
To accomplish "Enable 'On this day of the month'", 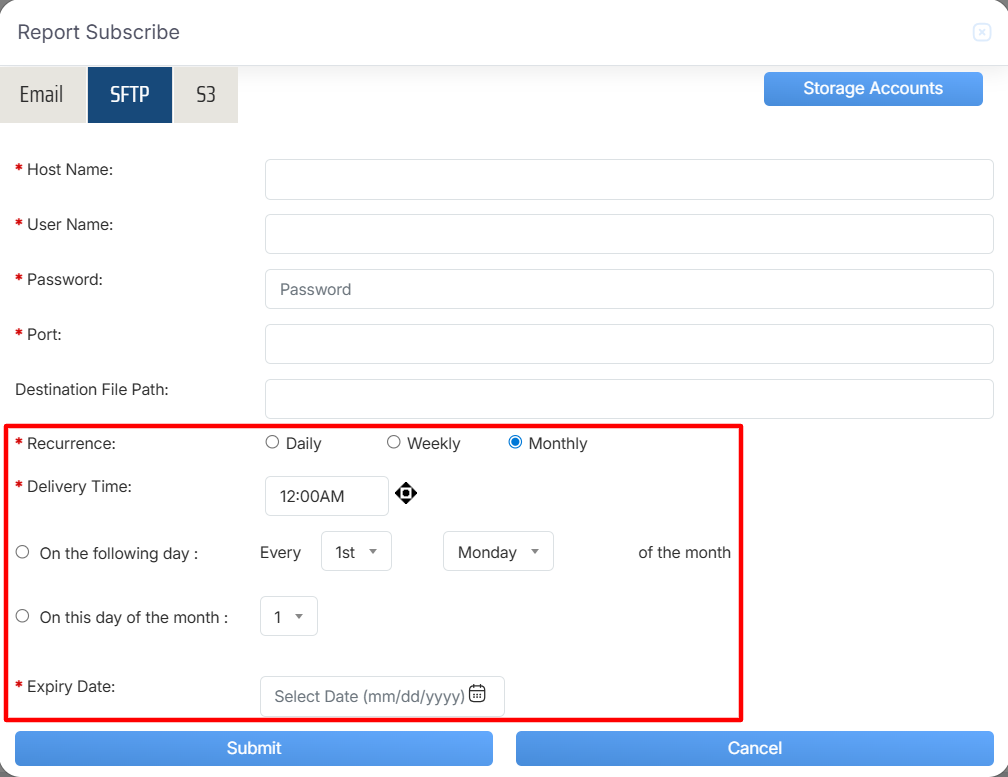I will pyautogui.click(x=23, y=616).
